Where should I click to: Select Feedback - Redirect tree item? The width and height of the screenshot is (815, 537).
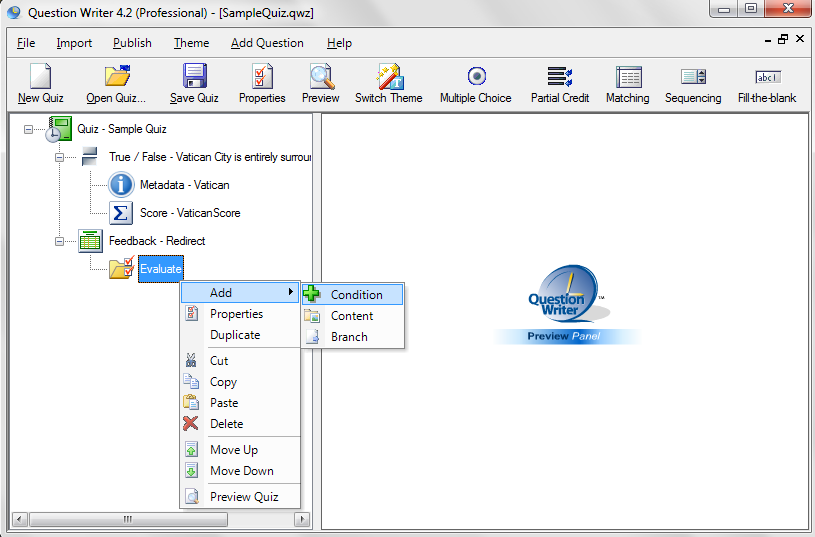tap(157, 241)
